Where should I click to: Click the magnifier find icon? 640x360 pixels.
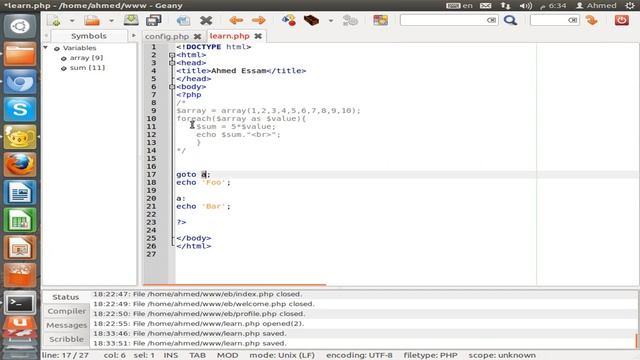(x=510, y=20)
